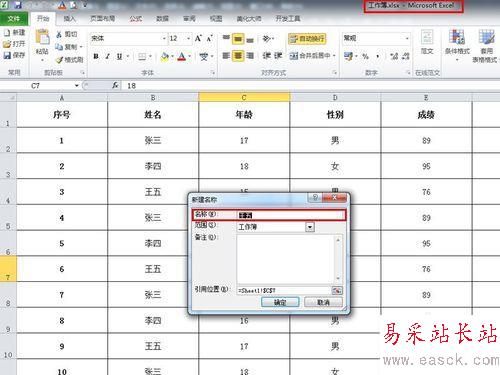Open Format as Table (套用表格格式) icon

[x=486, y=37]
